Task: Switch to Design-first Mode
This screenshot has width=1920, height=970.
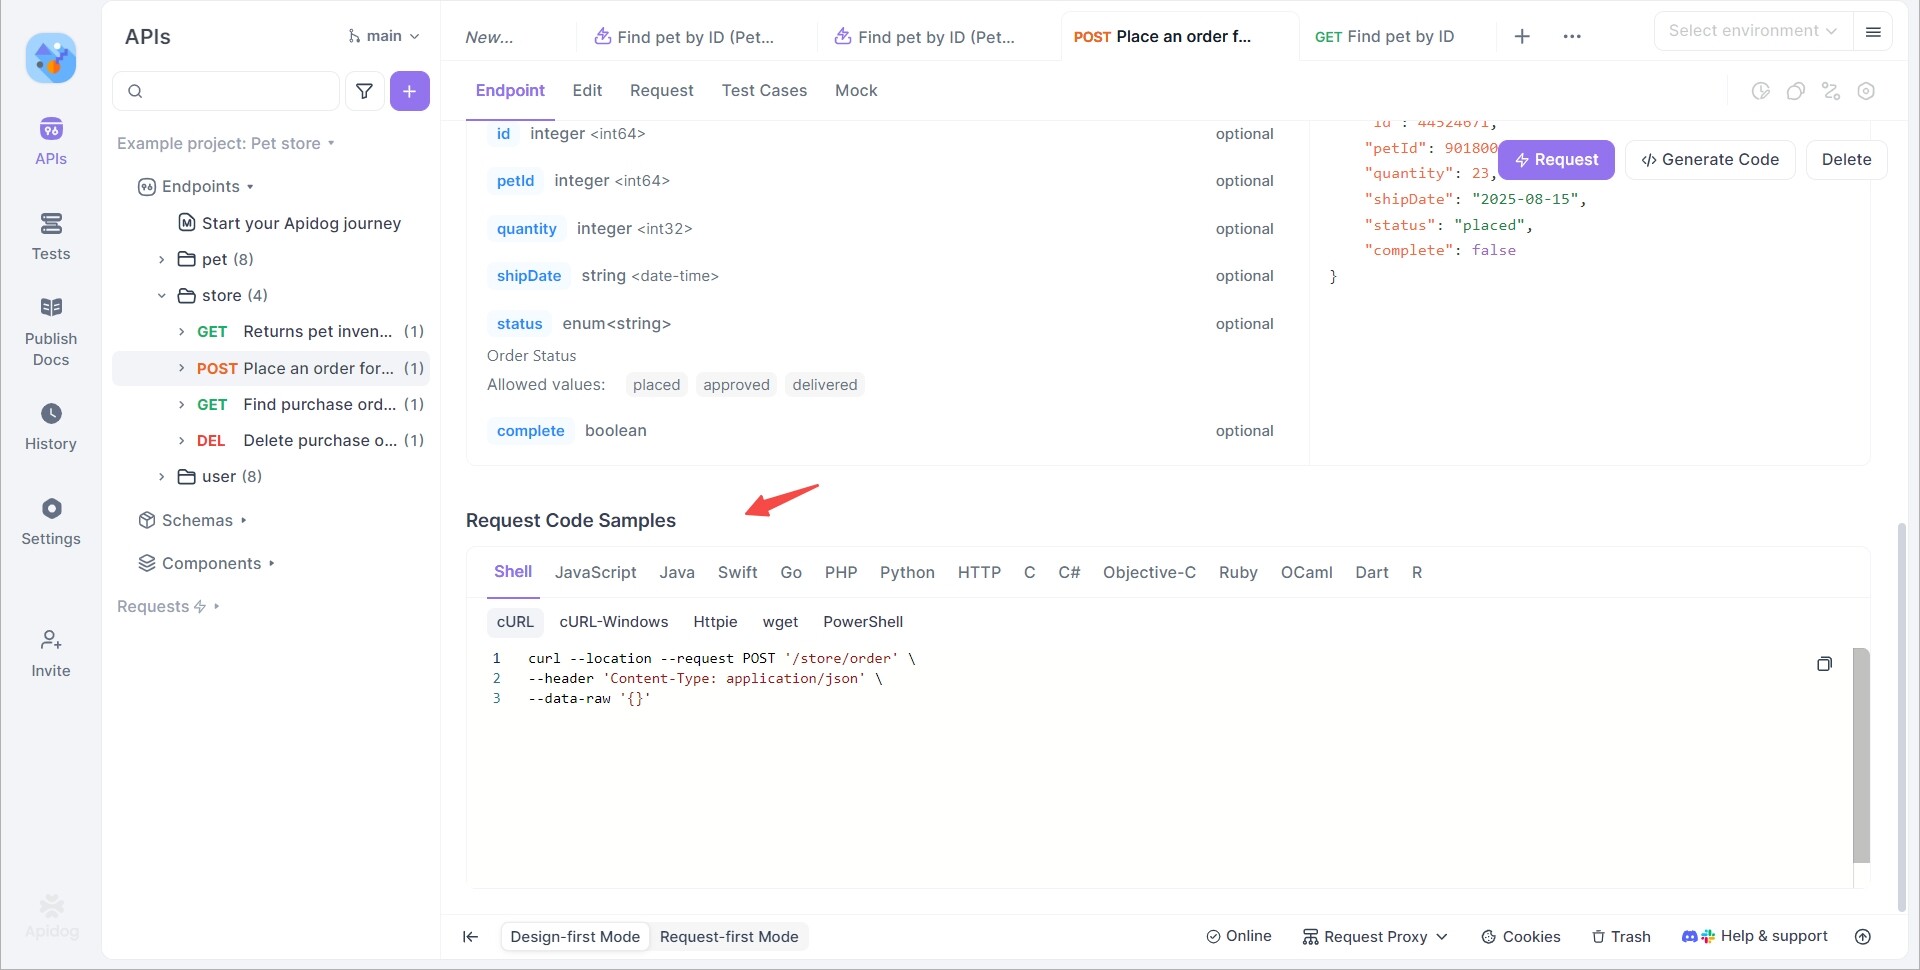Action: [x=575, y=937]
